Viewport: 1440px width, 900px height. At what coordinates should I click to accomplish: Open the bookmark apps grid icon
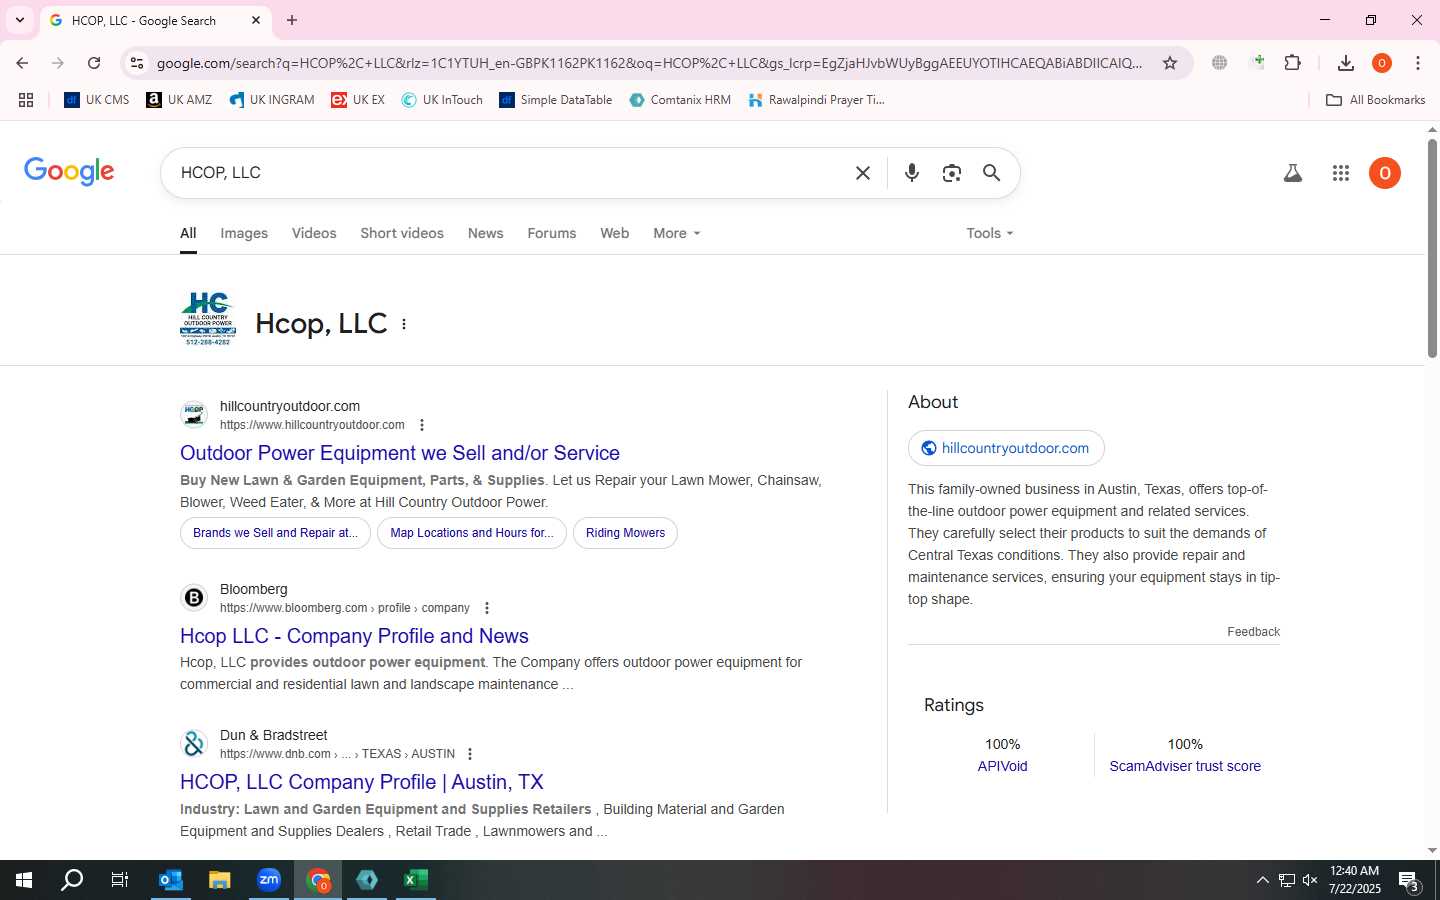(x=26, y=100)
